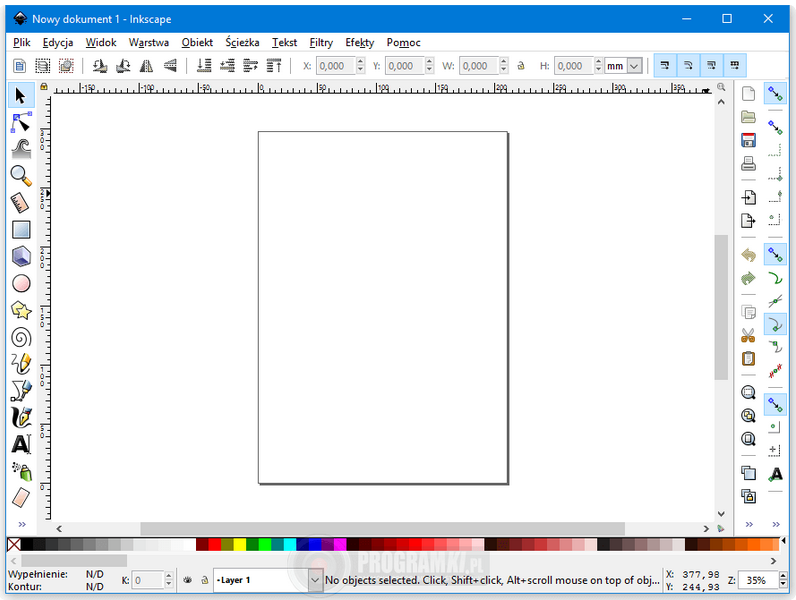The image size is (796, 600).
Task: Open the Ścieżka menu
Action: click(243, 43)
